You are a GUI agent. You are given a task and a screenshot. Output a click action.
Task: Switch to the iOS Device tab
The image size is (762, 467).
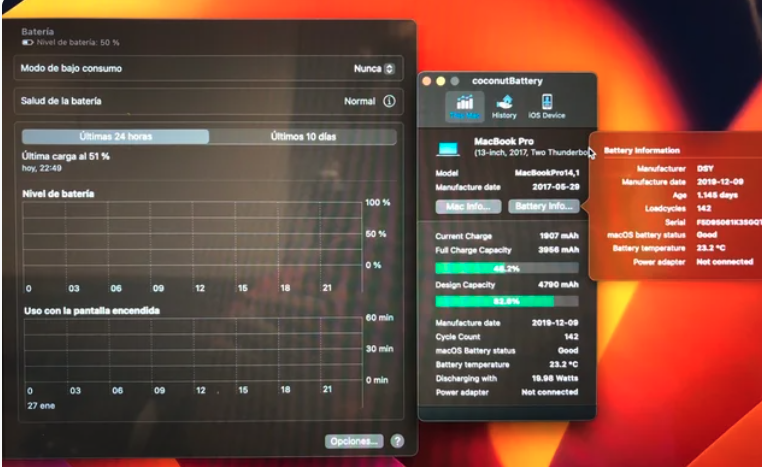pyautogui.click(x=547, y=107)
